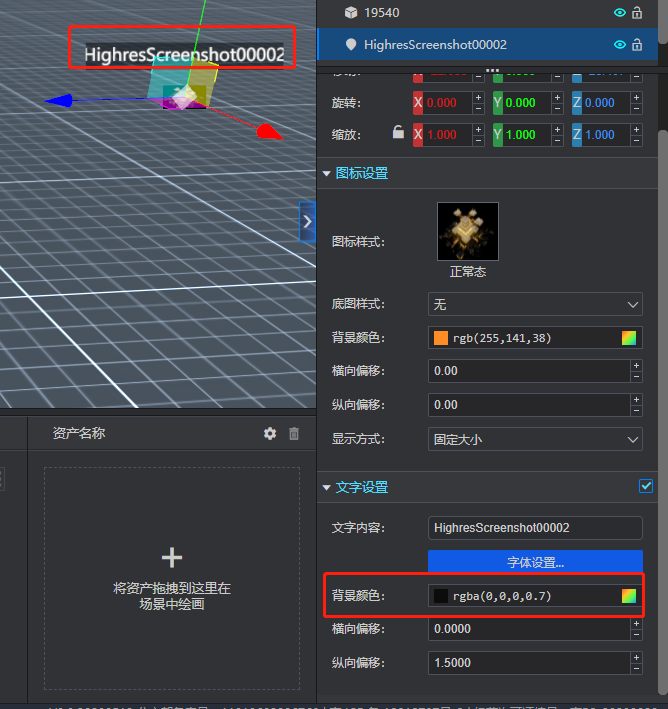The height and width of the screenshot is (709, 668).
Task: Edit icon 横向偏移 value 0.00
Action: tap(529, 371)
